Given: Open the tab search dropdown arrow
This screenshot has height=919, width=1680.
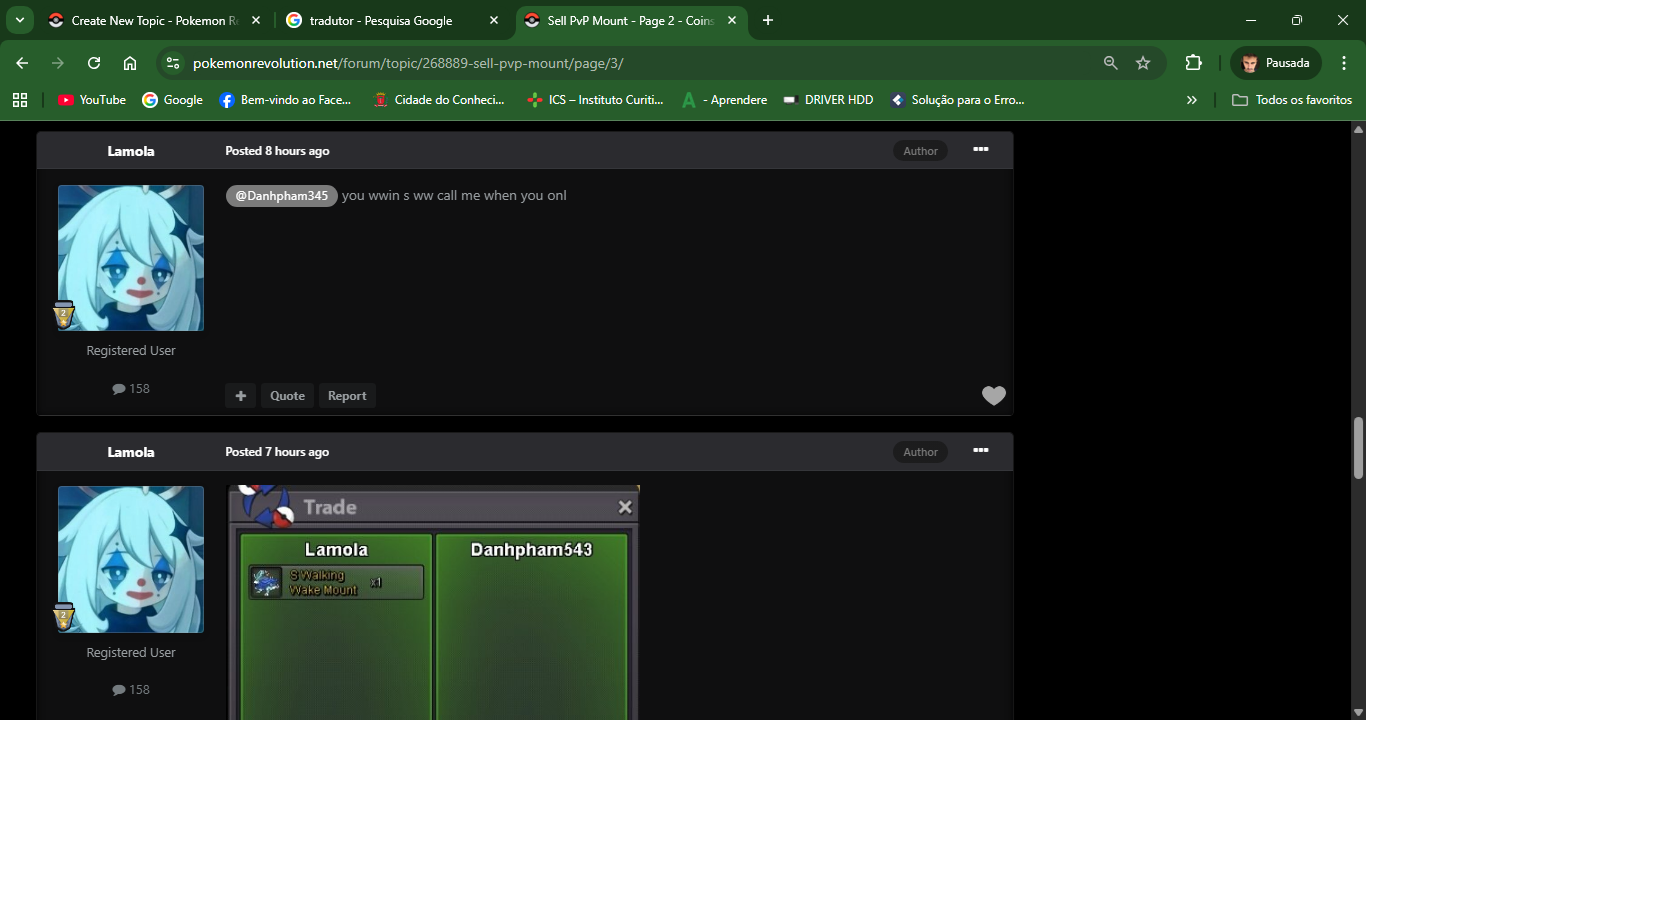Looking at the screenshot, I should point(19,20).
